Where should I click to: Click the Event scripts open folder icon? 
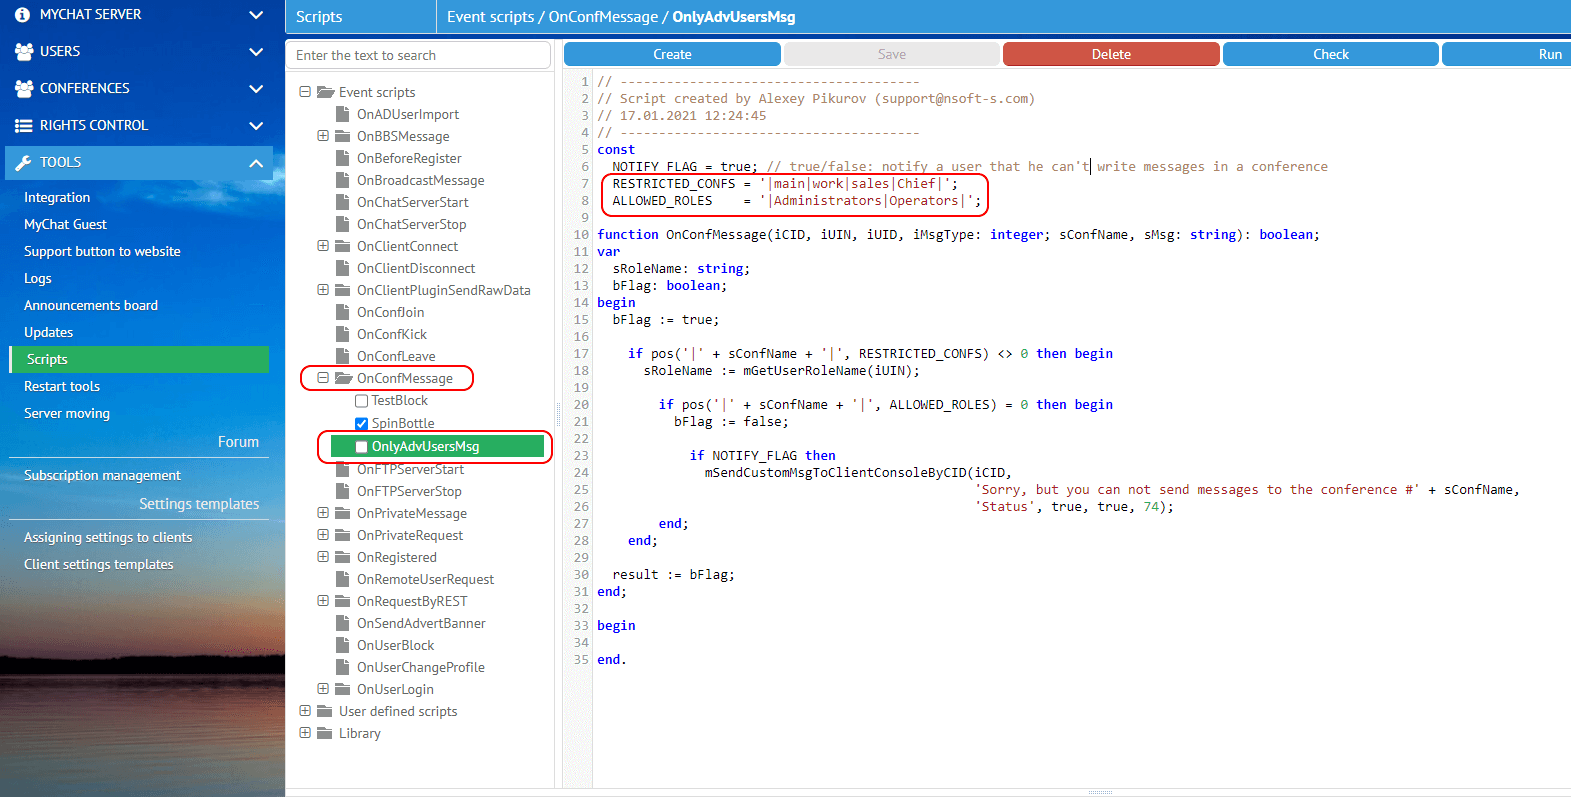(x=325, y=92)
